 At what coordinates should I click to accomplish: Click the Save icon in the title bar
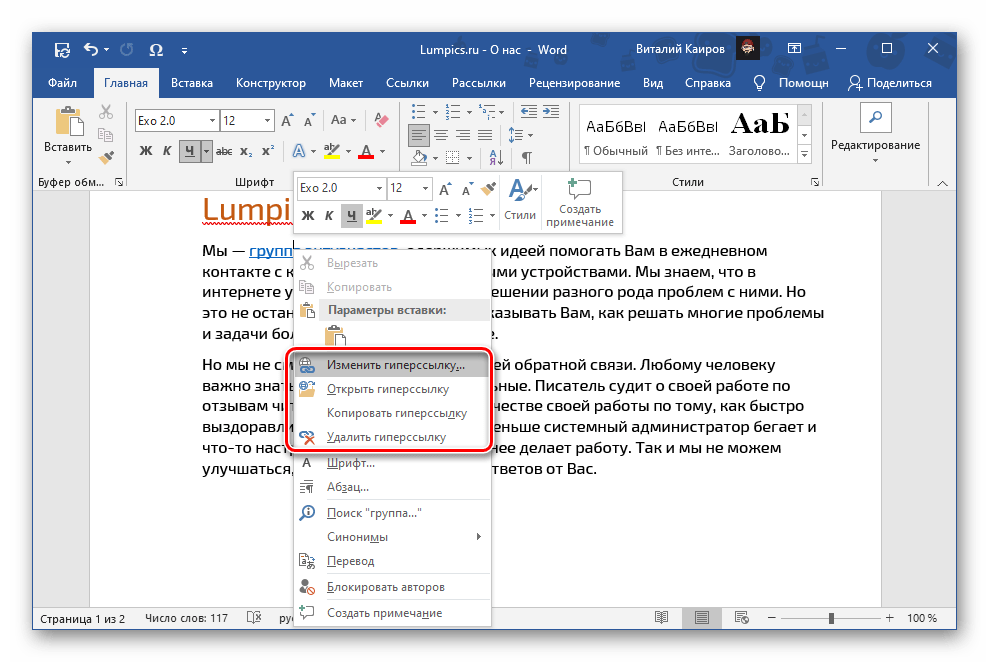tap(62, 49)
